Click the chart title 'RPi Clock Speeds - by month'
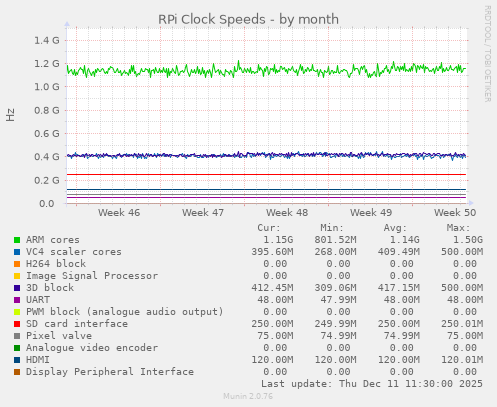Image resolution: width=497 pixels, height=407 pixels. tap(248, 19)
